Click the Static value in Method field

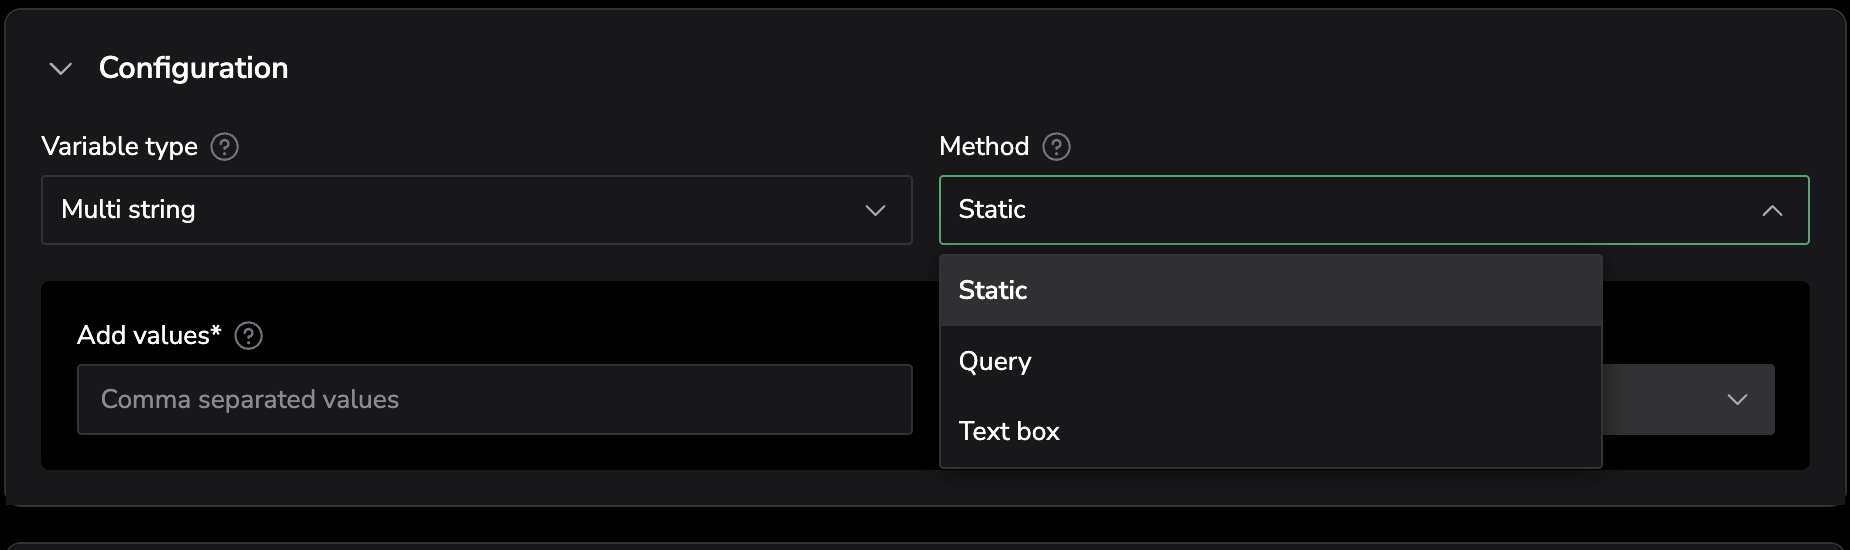992,210
